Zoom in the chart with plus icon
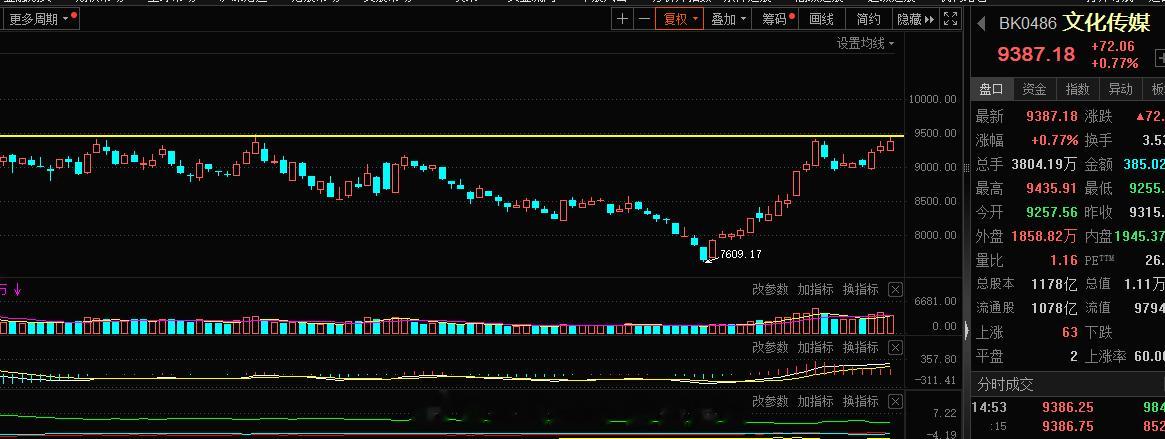The image size is (1165, 439). pyautogui.click(x=622, y=19)
